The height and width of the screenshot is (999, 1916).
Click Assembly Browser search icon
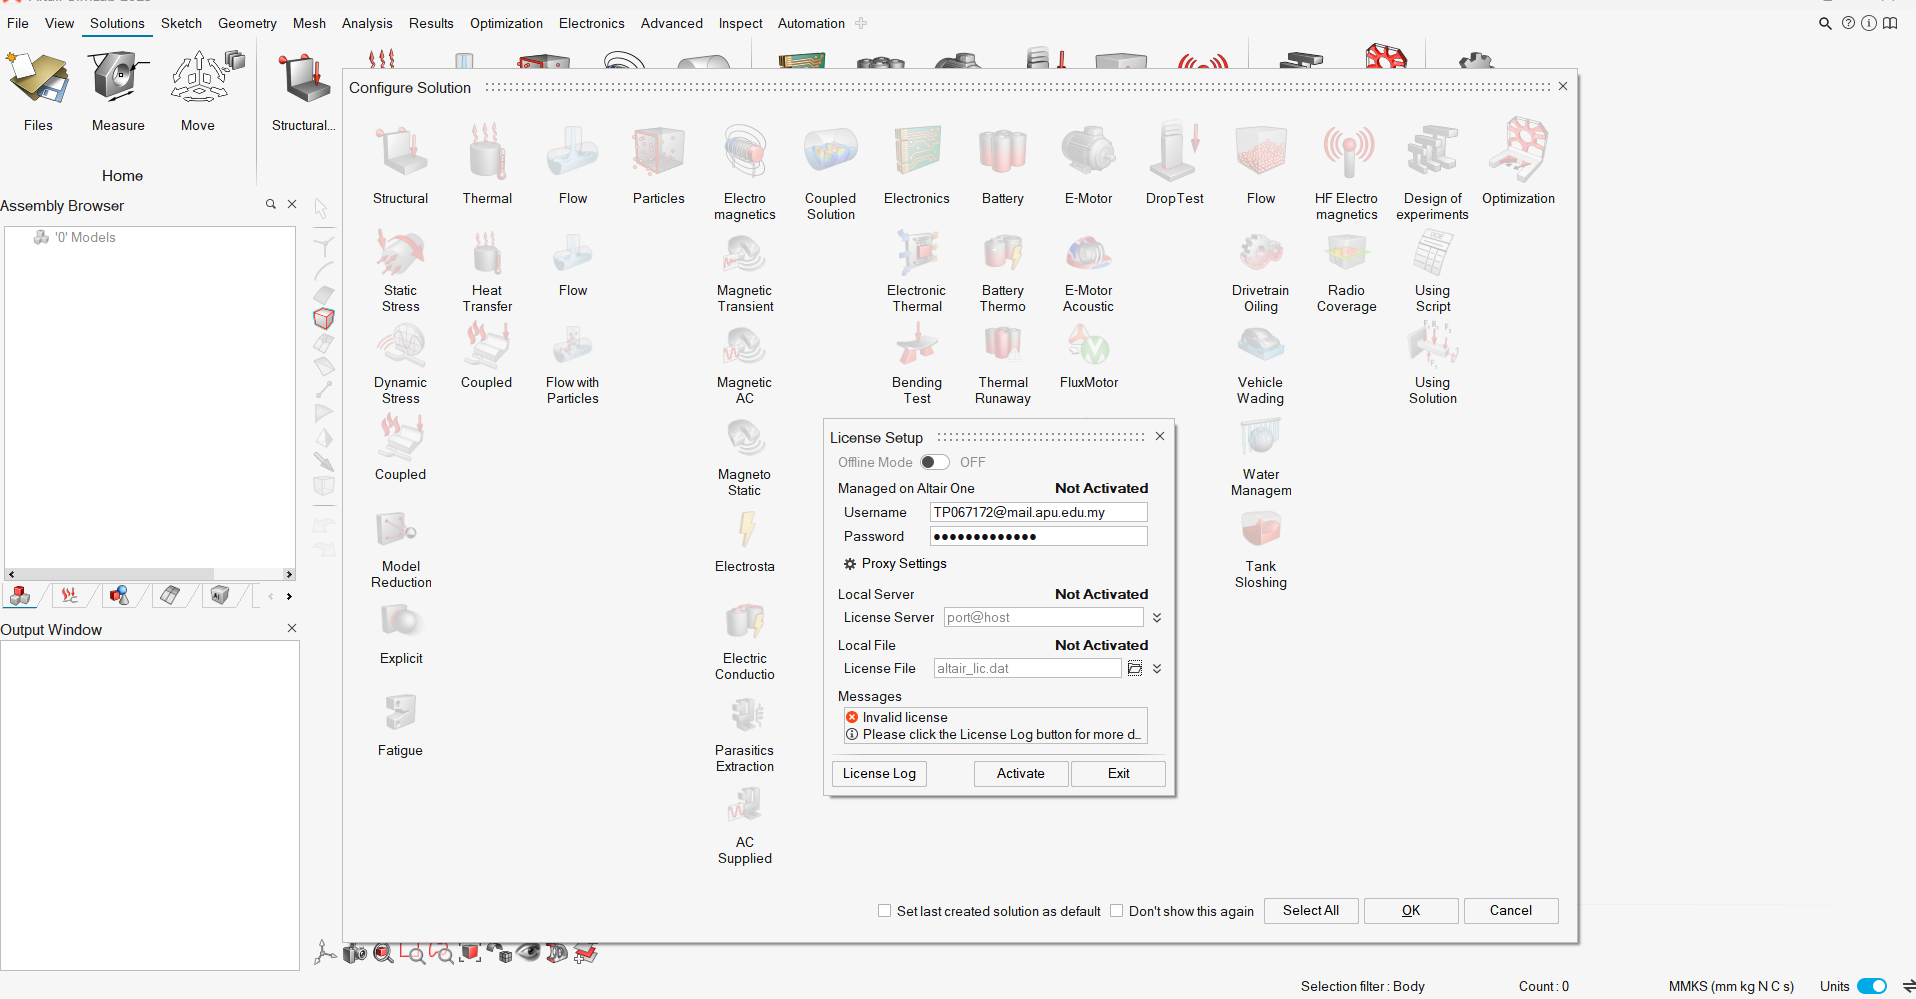270,204
